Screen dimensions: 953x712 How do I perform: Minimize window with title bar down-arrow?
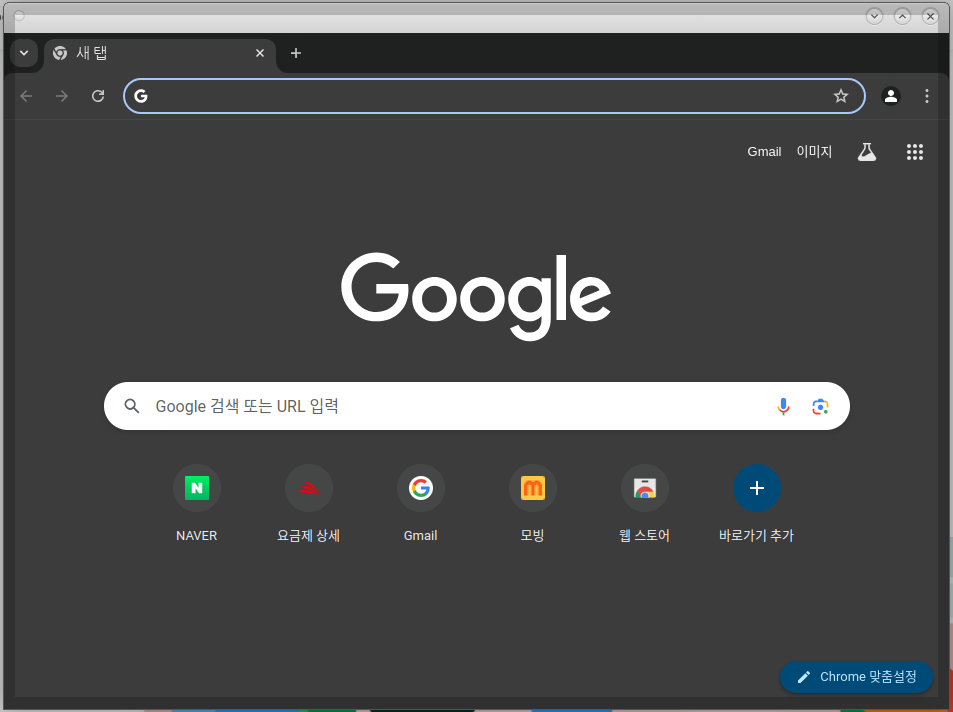click(x=874, y=16)
